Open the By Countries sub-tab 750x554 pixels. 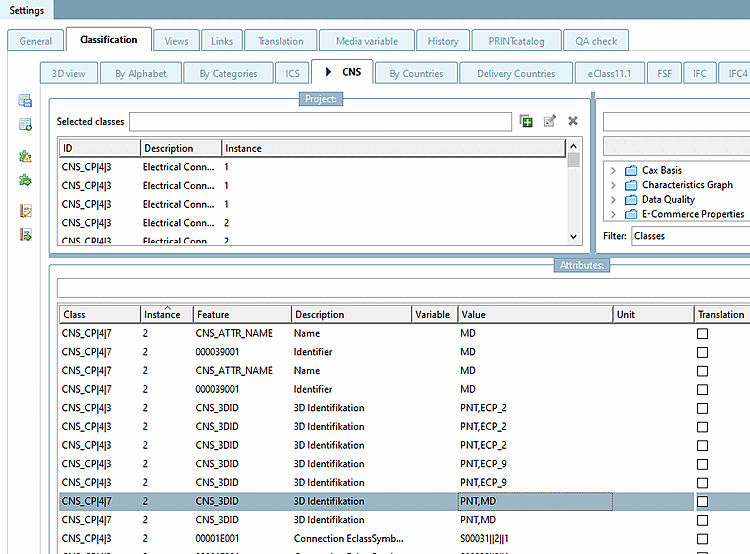[x=416, y=73]
